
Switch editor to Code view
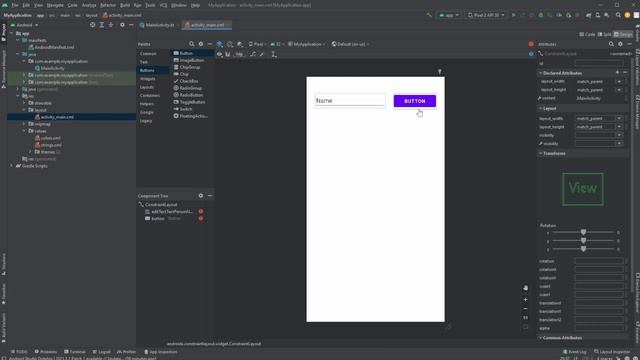point(587,35)
